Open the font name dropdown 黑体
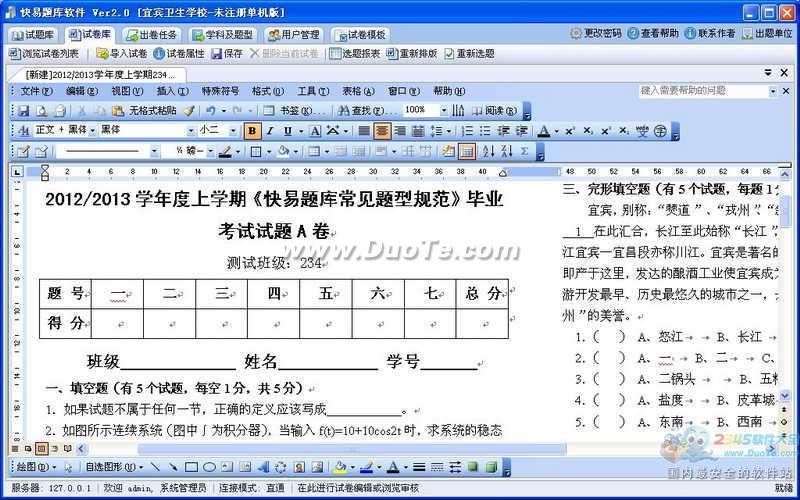The image size is (800, 500). point(191,131)
